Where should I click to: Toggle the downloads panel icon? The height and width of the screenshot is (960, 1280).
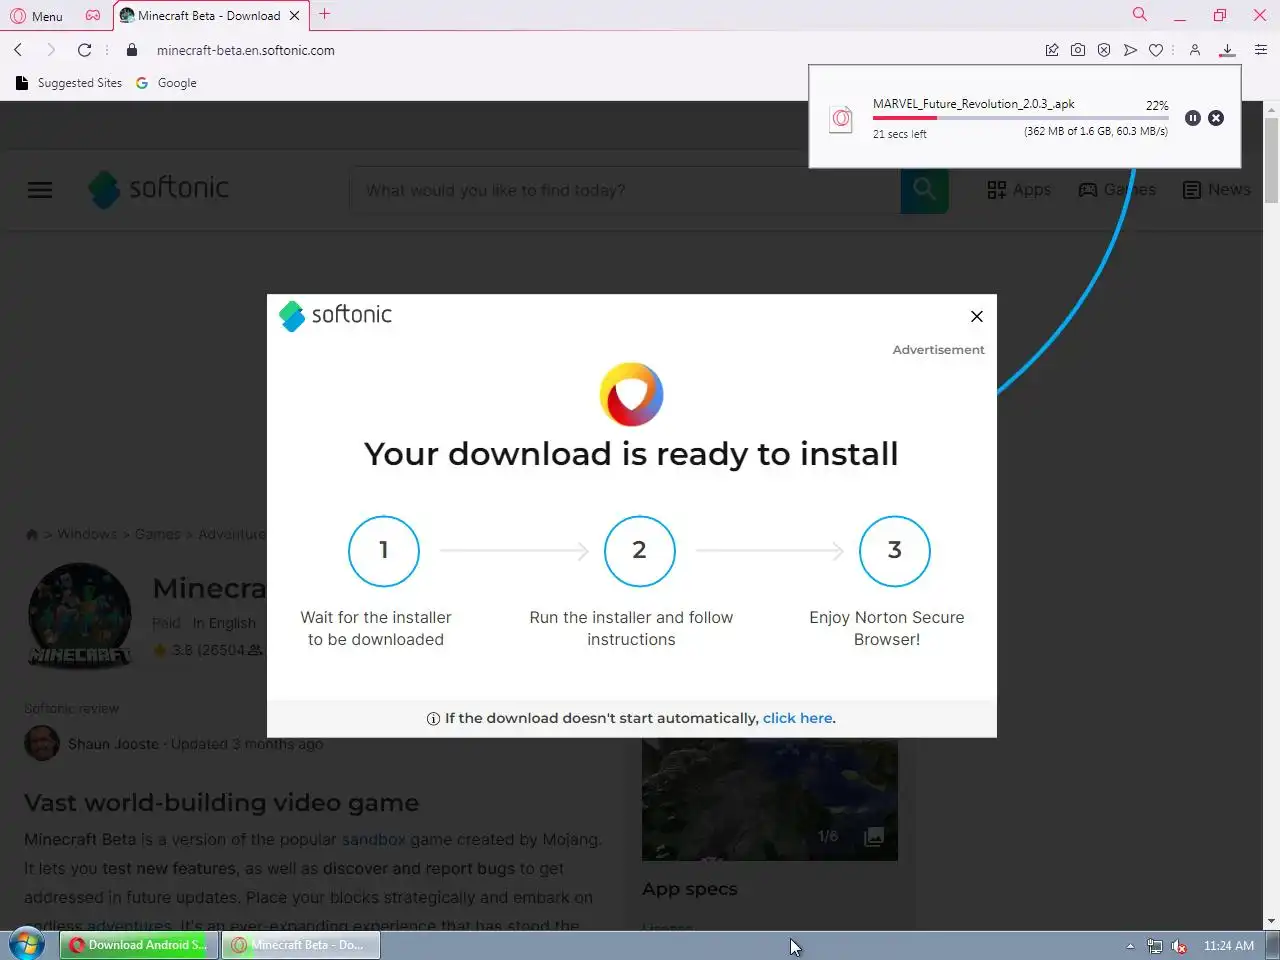coord(1227,50)
